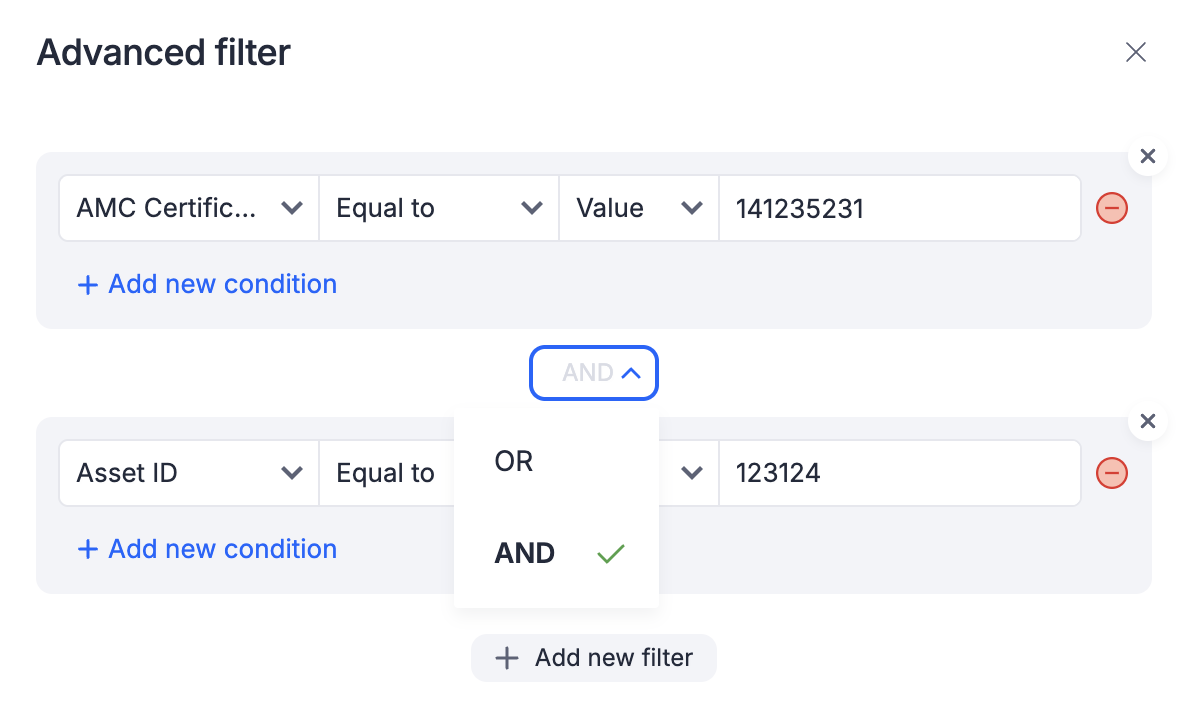
Task: Add new condition to the Asset ID group
Action: point(207,549)
